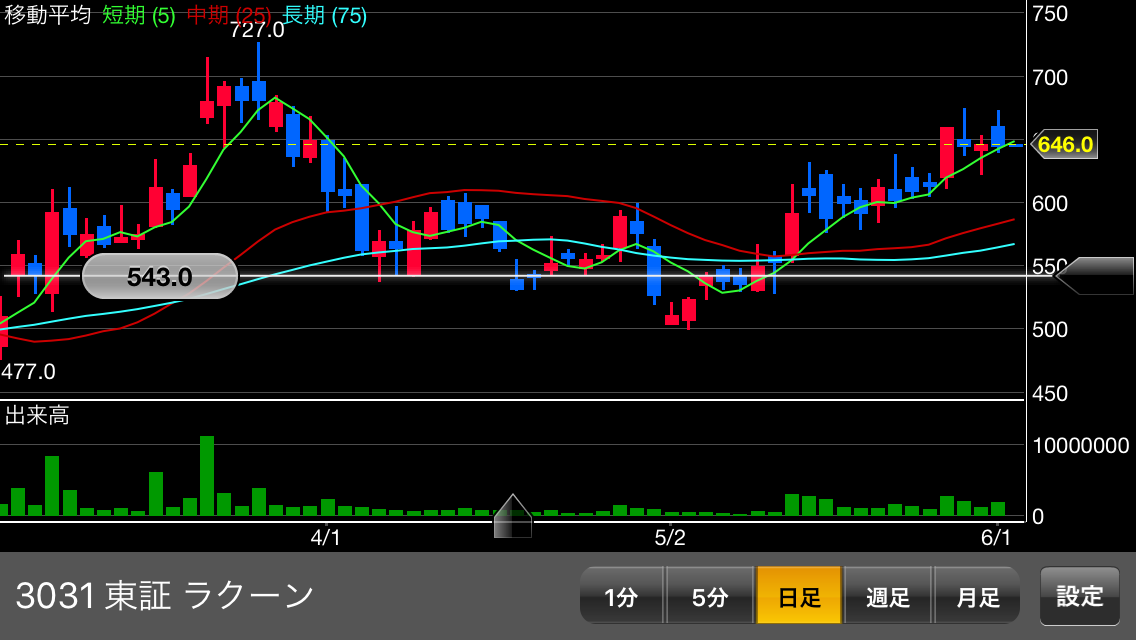1136x640 pixels.
Task: Click the 3031 東証 ラクーン stock title
Action: click(165, 596)
